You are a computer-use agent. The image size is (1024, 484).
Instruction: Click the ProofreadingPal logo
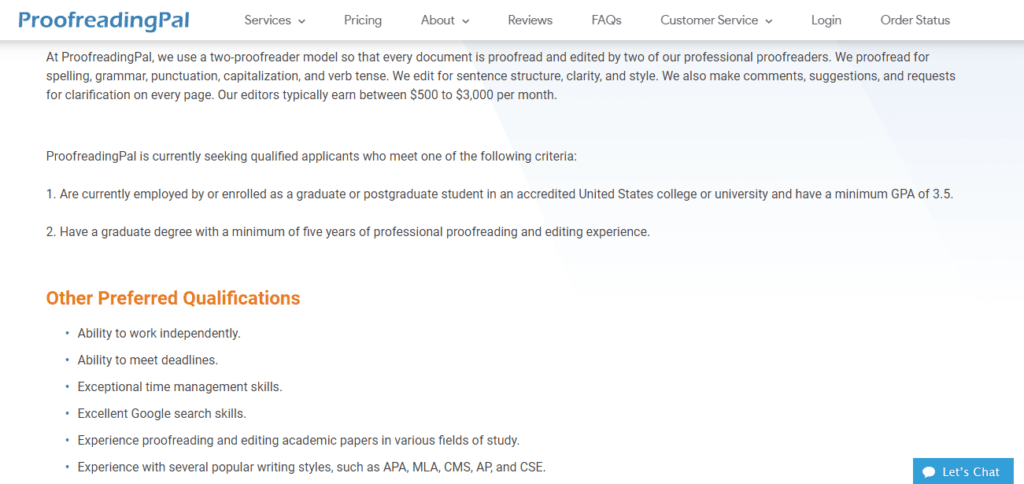(x=104, y=20)
